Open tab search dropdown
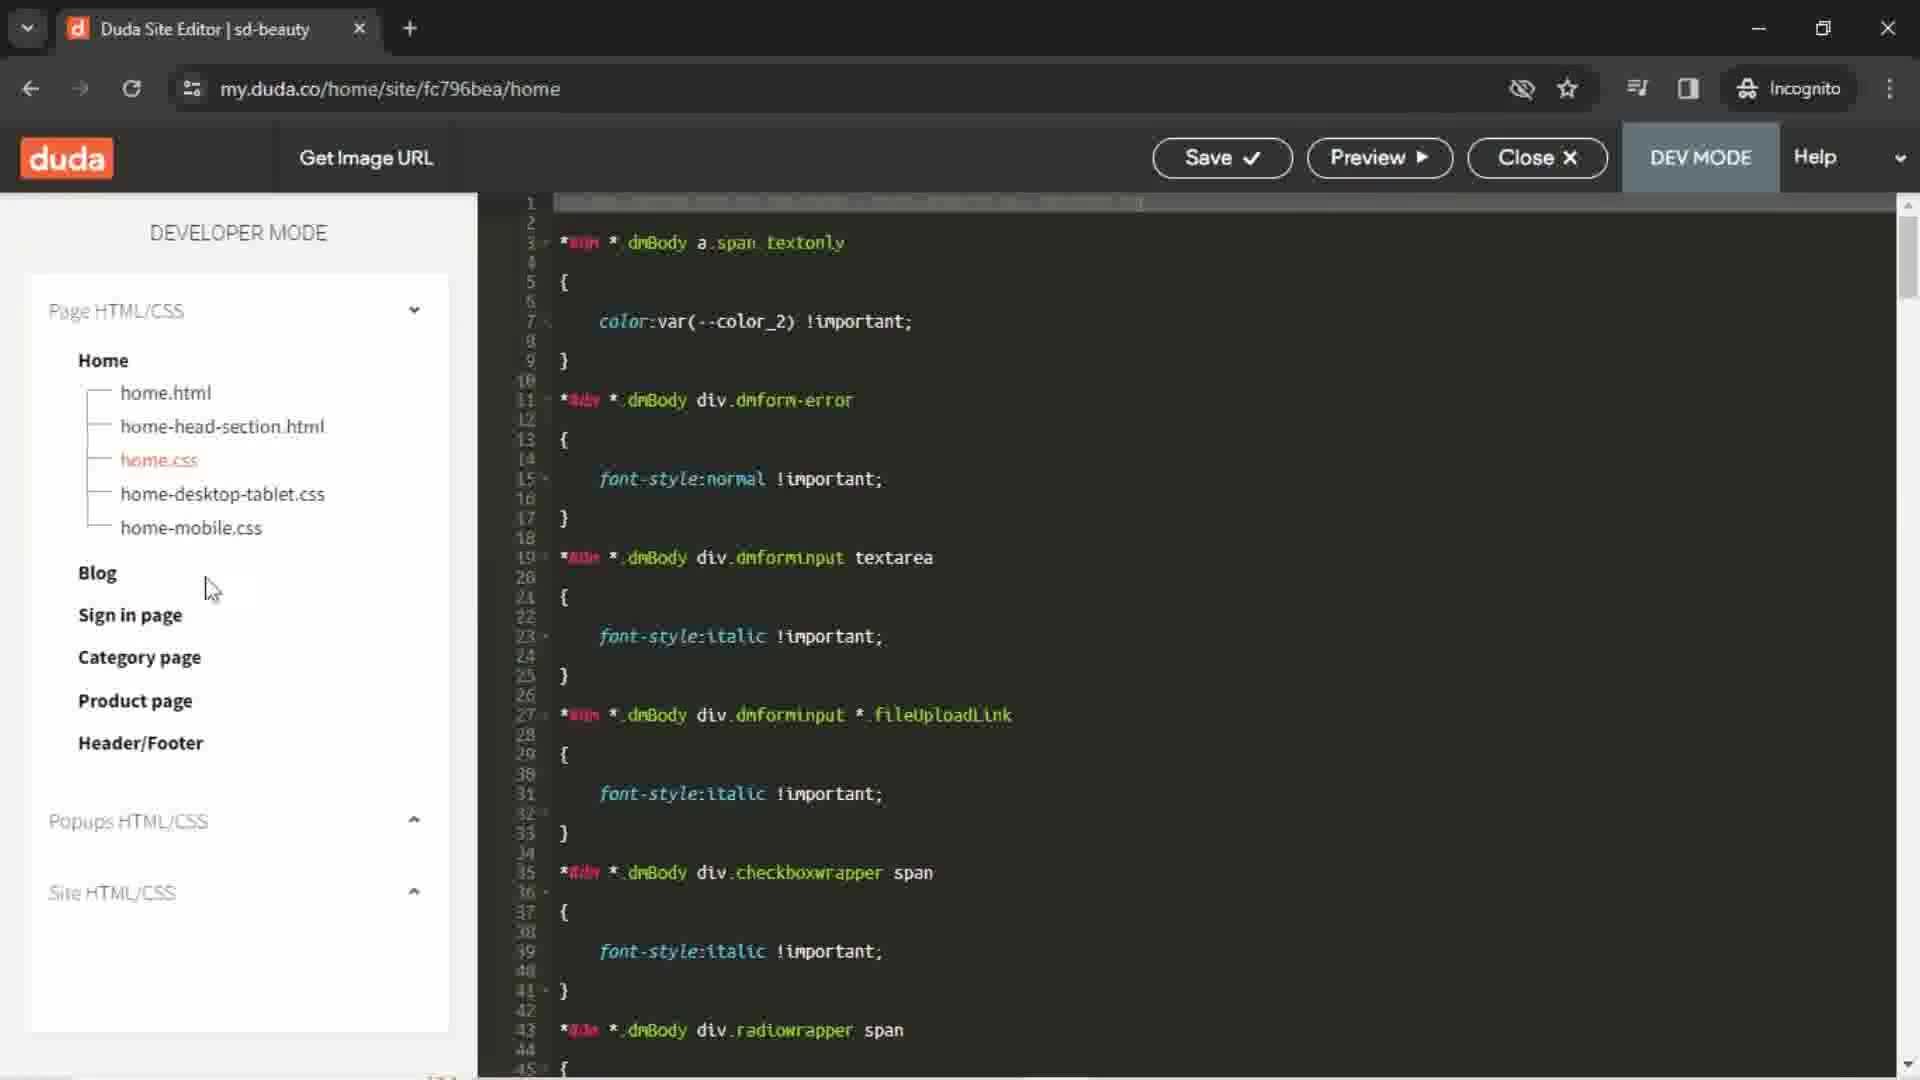This screenshot has height=1080, width=1920. coord(27,29)
